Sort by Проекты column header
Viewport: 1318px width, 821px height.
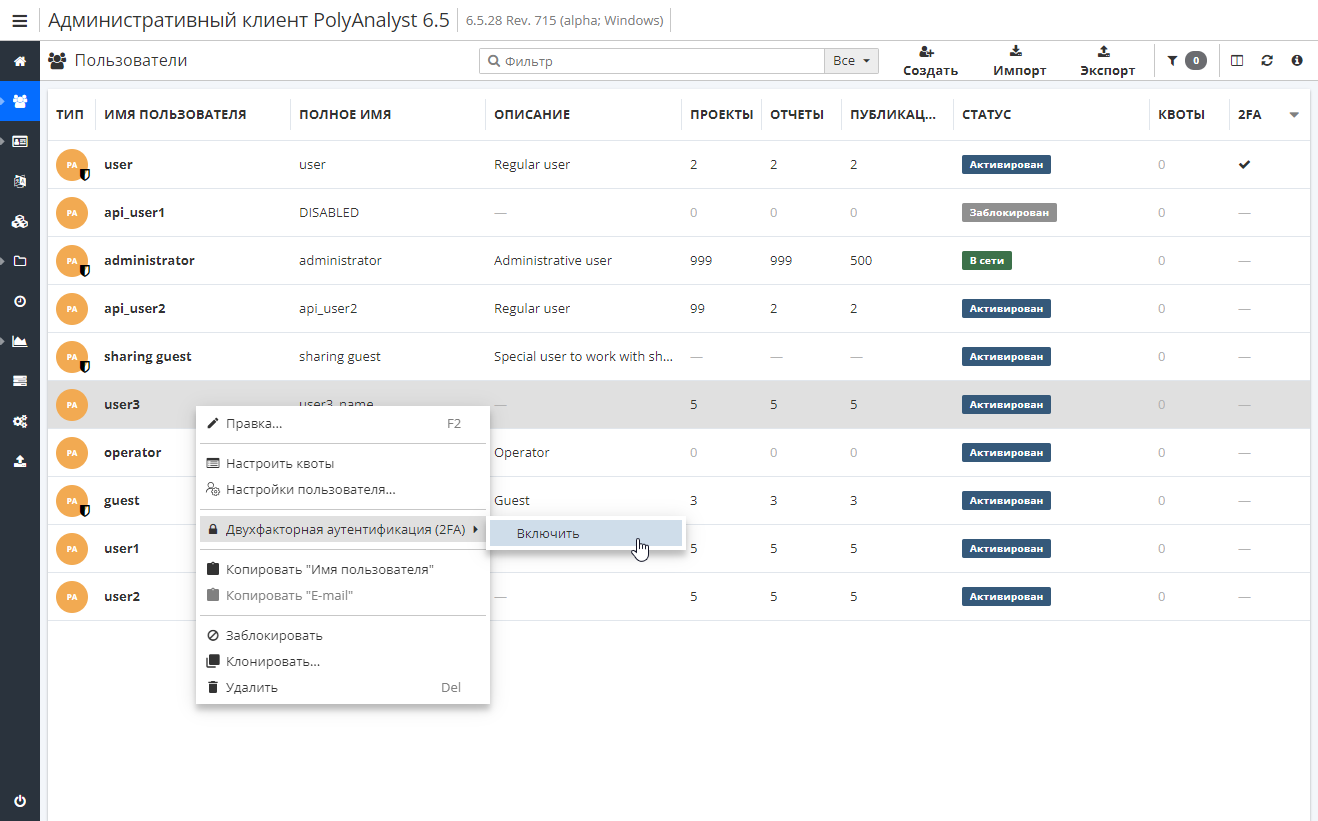tap(721, 115)
